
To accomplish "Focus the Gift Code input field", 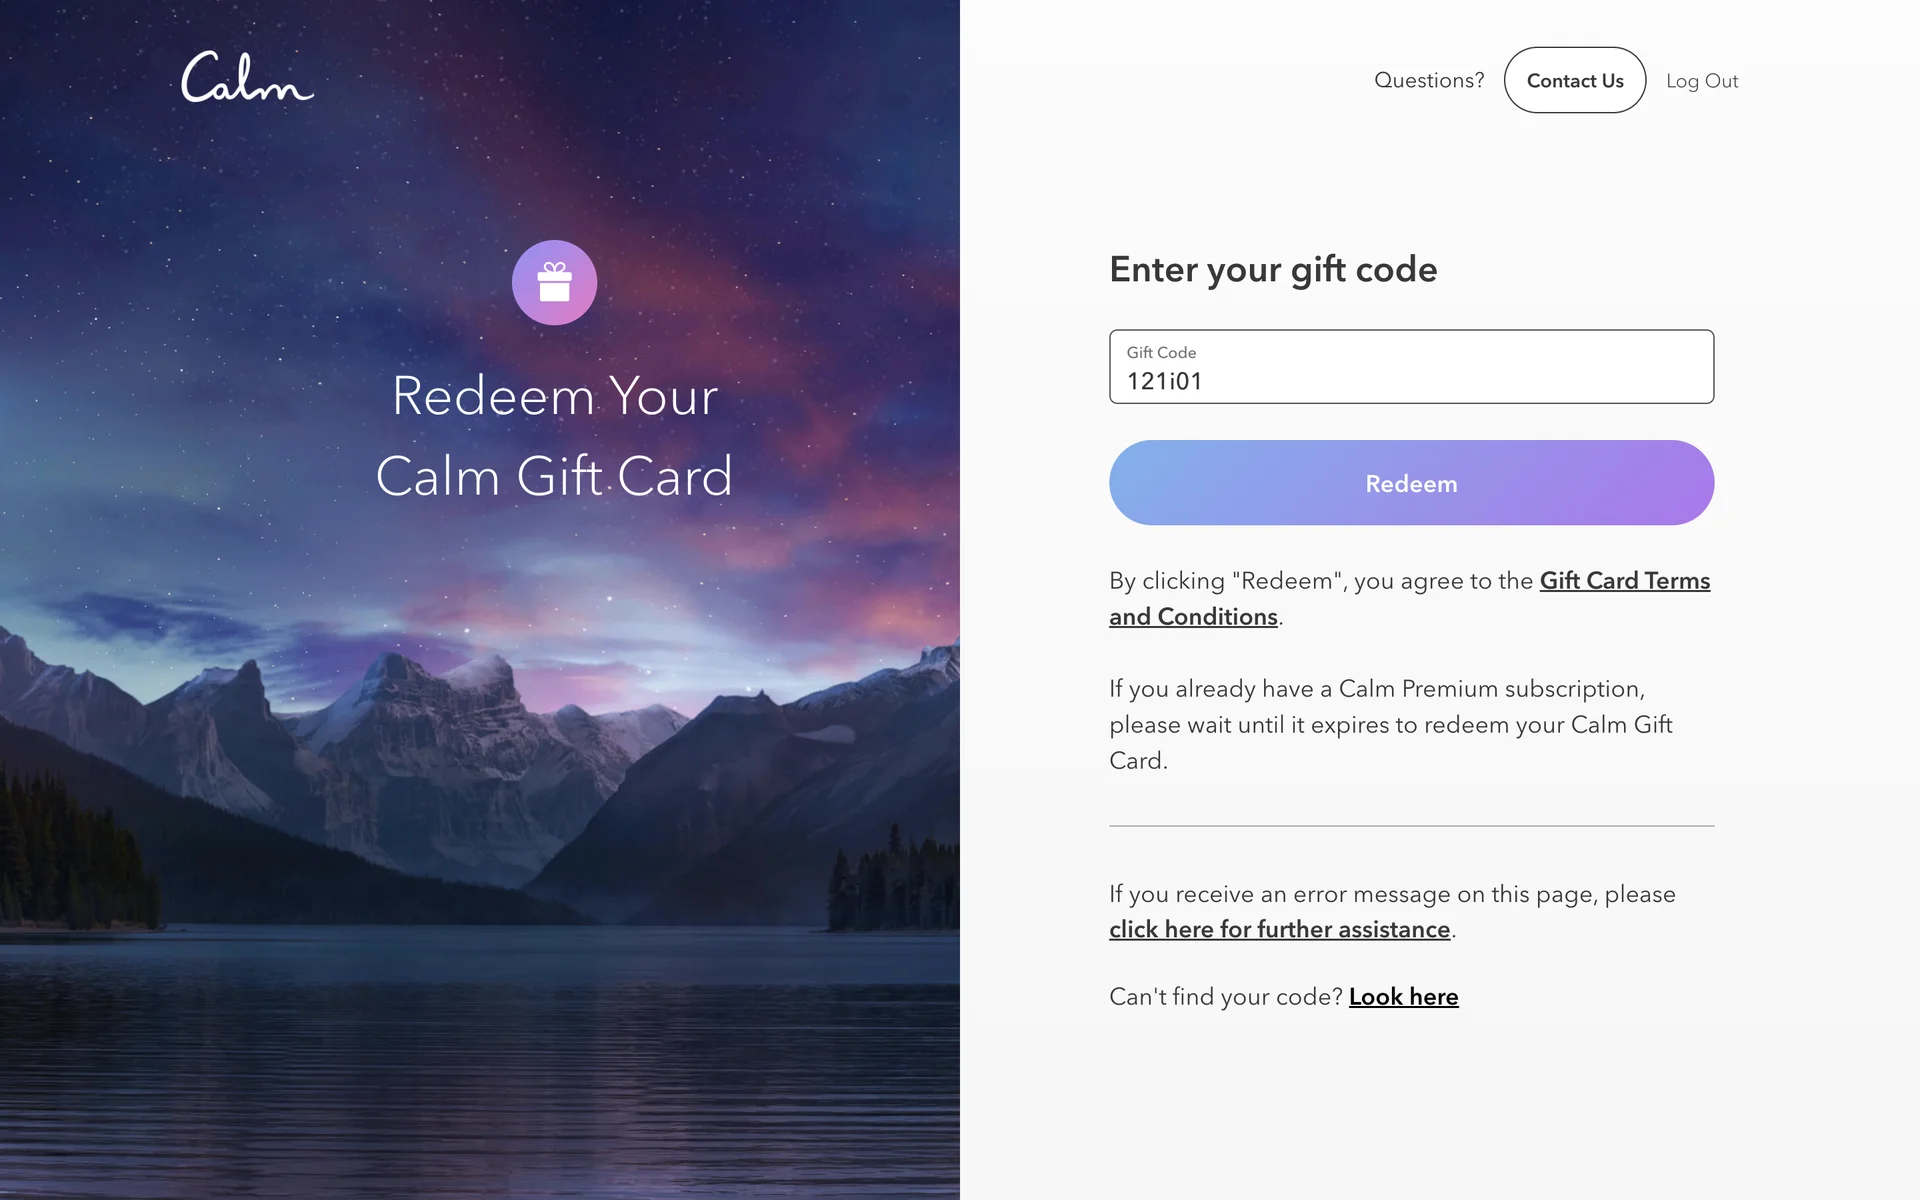I will (1411, 367).
